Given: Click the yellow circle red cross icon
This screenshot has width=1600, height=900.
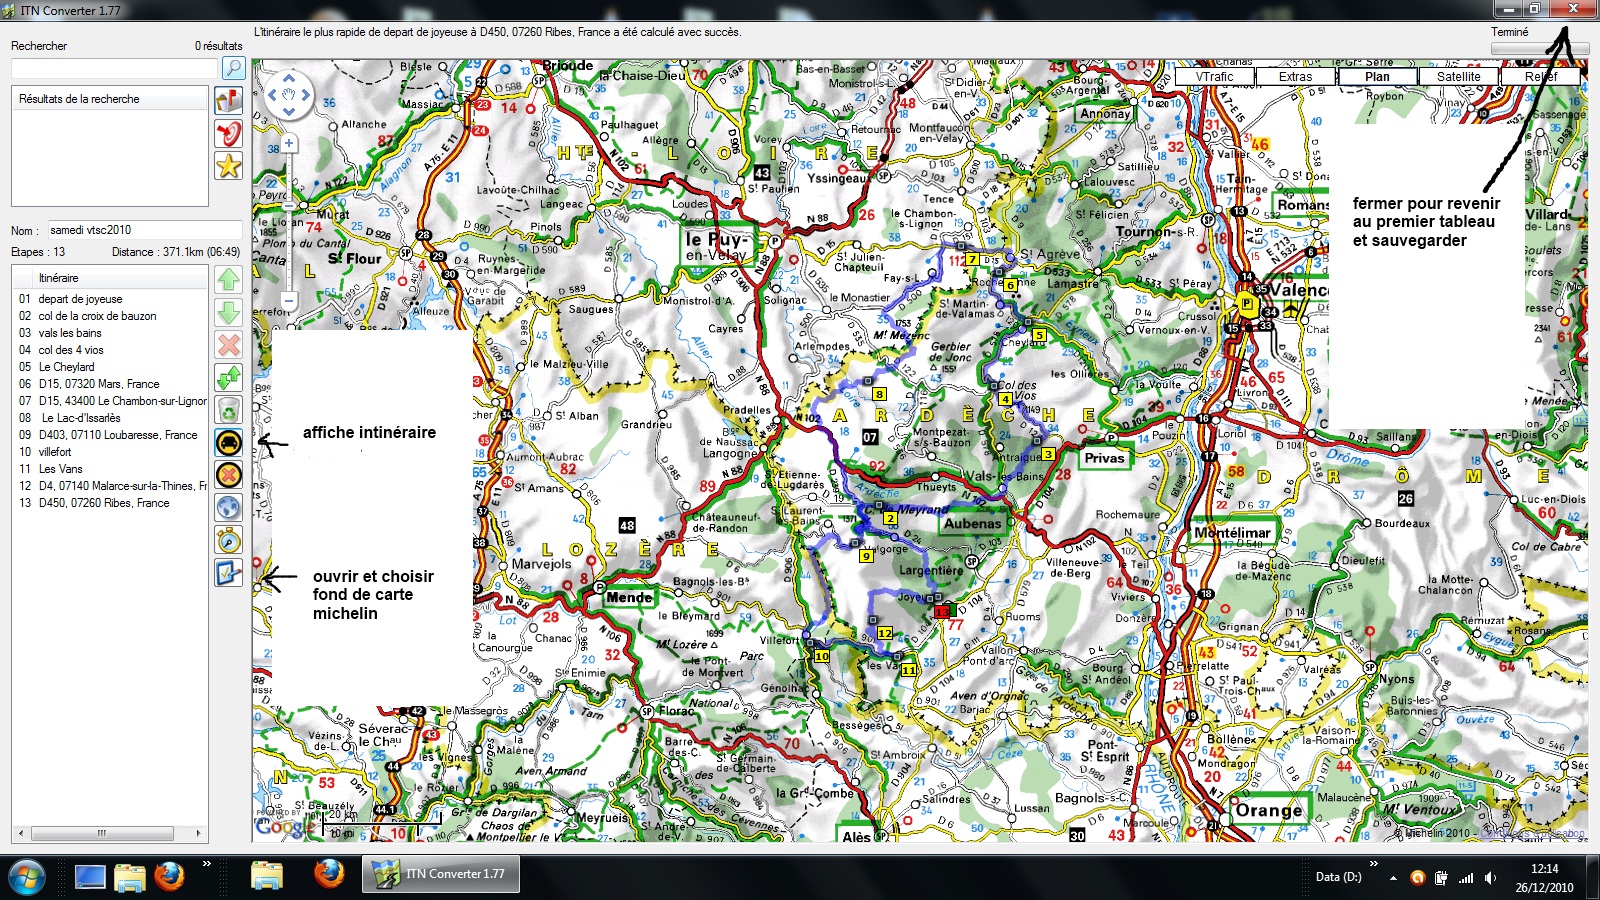Looking at the screenshot, I should 229,475.
